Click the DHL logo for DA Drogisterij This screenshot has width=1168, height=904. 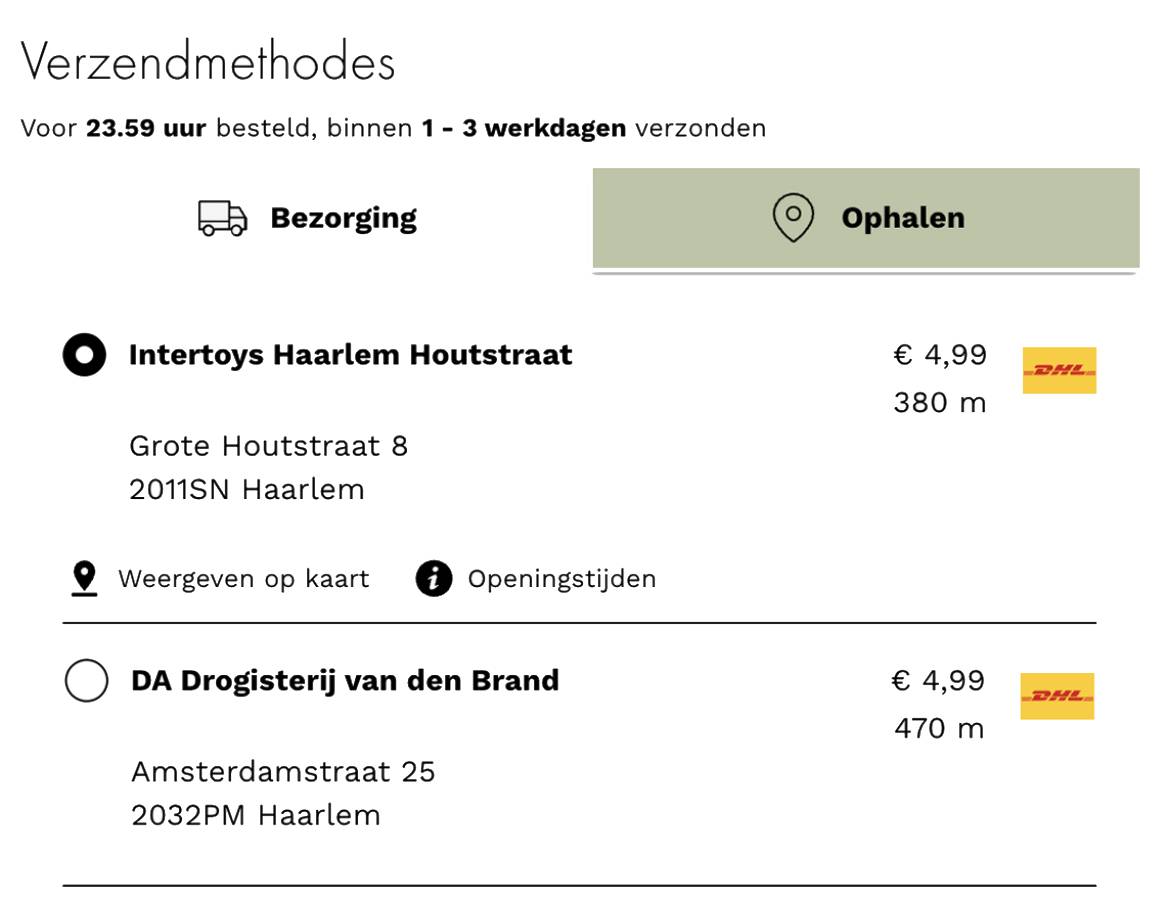[1057, 696]
